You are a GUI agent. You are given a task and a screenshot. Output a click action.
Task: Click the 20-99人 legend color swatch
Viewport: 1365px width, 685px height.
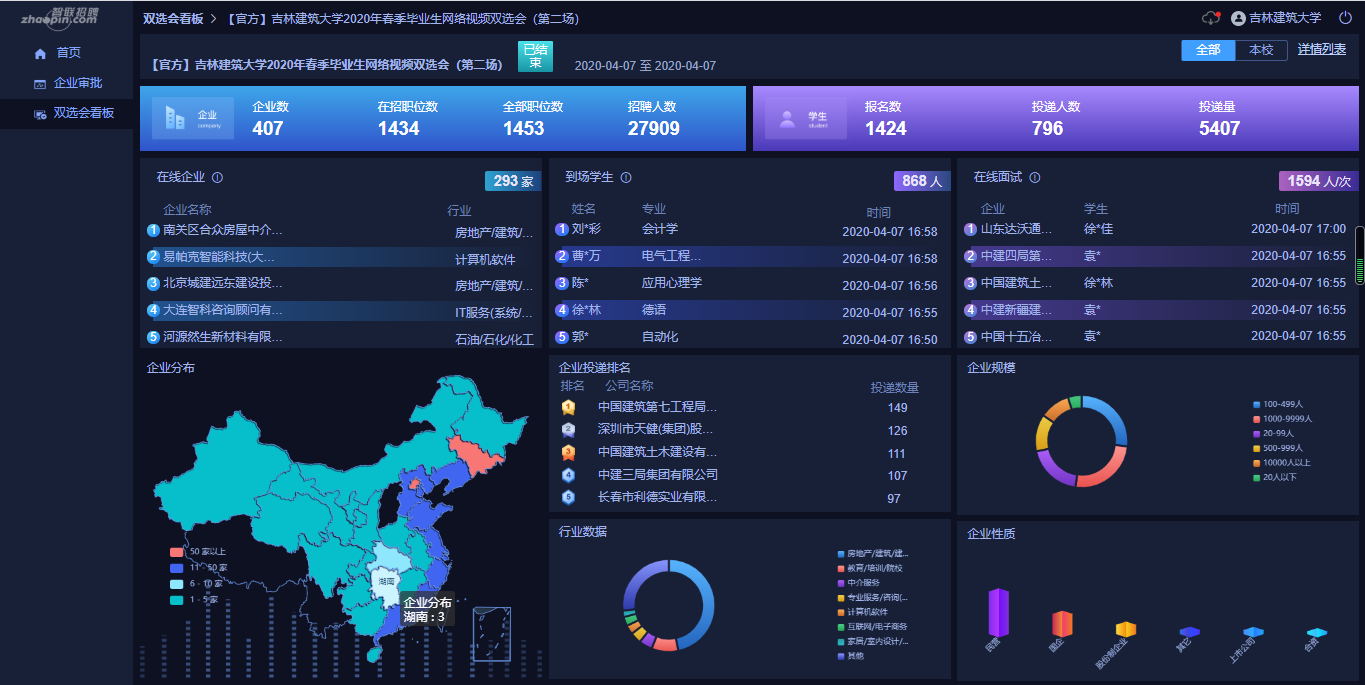click(x=1257, y=434)
